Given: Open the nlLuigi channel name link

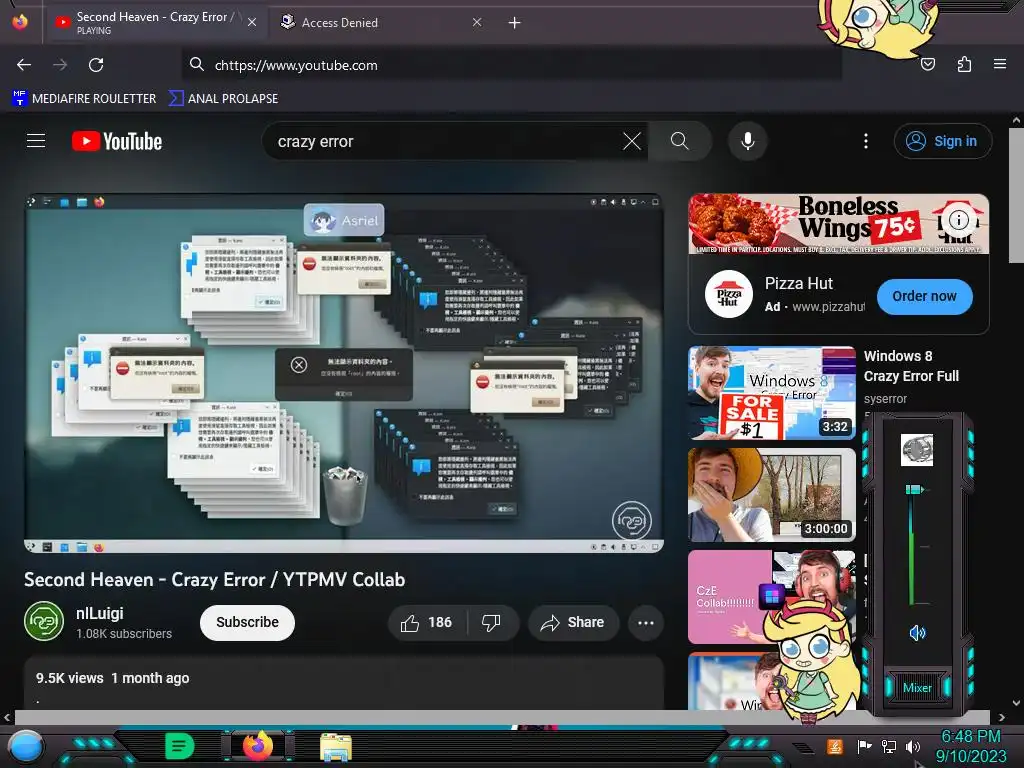Looking at the screenshot, I should point(100,613).
